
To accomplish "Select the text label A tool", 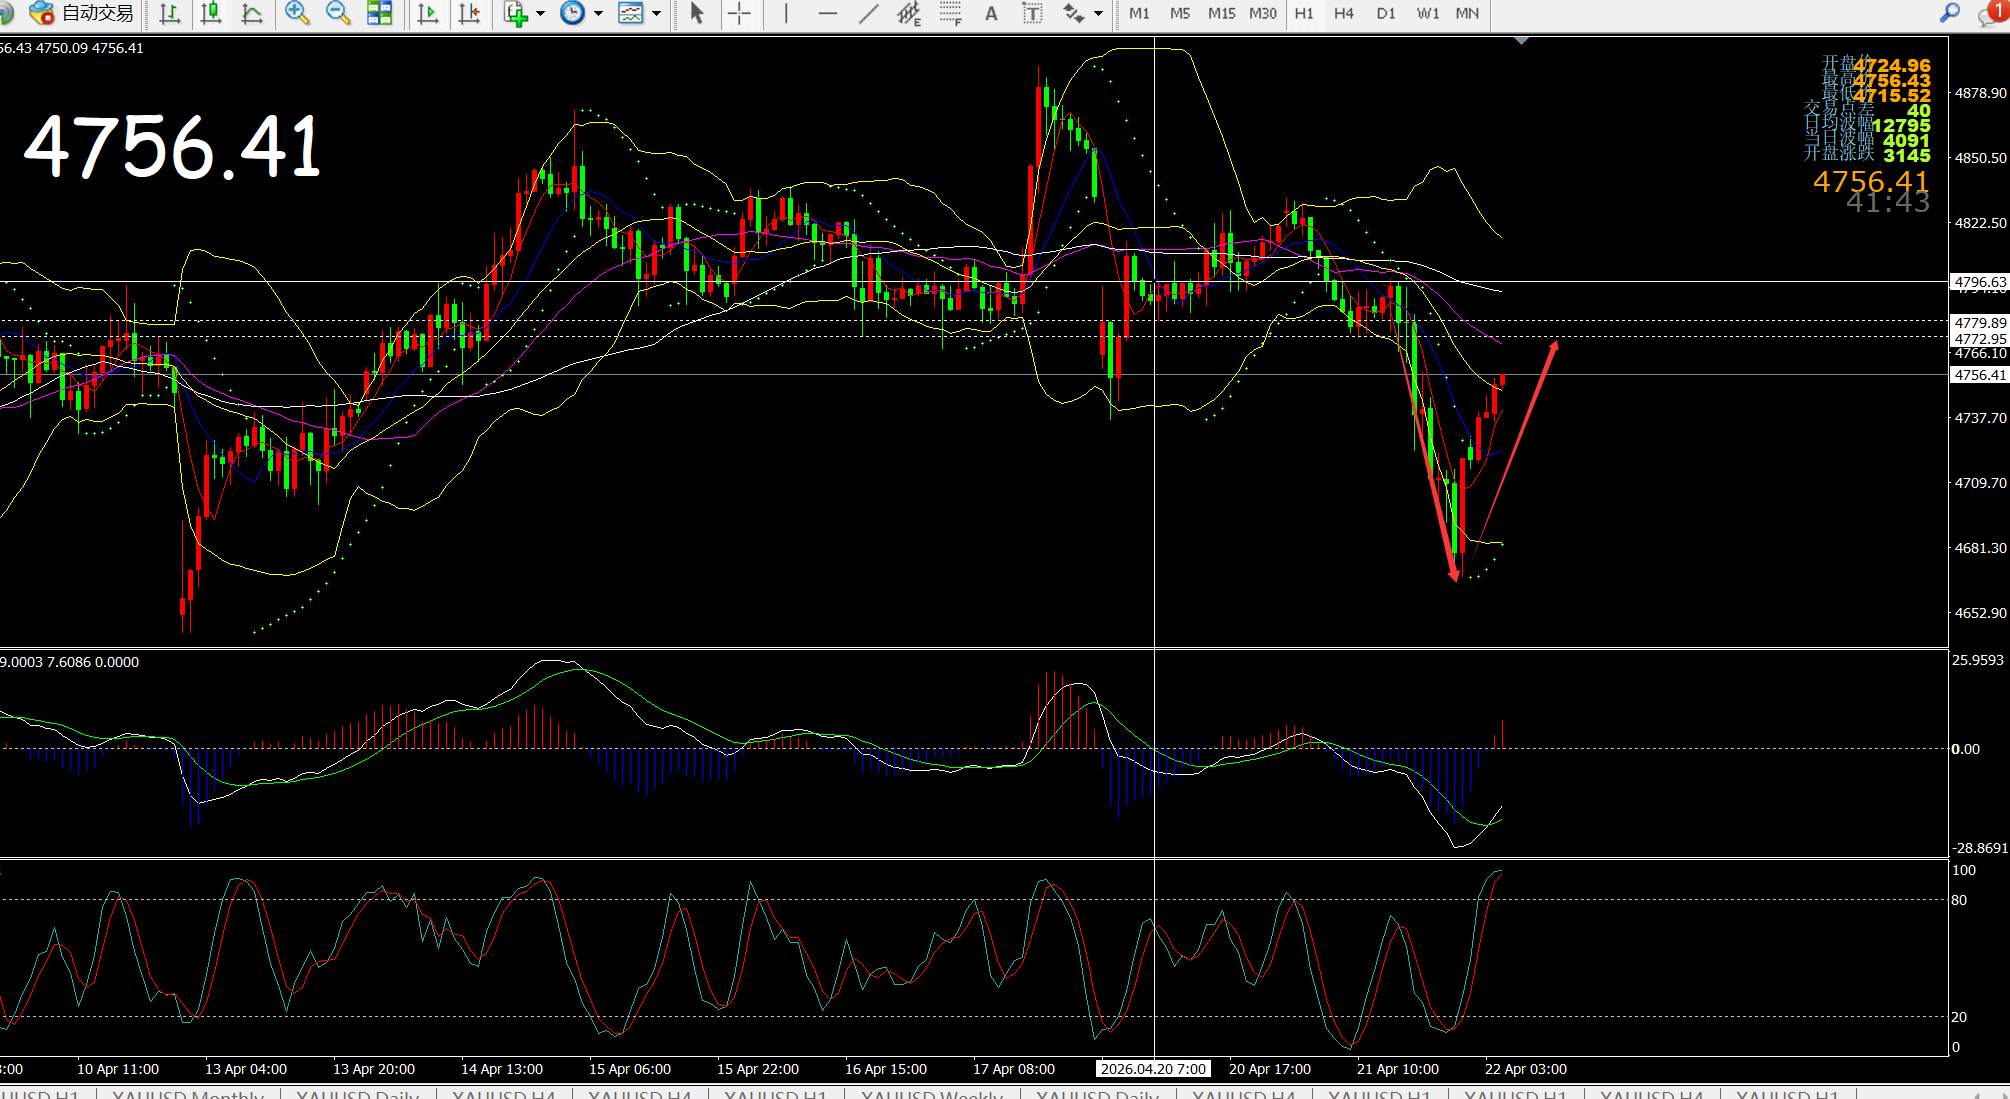I will click(x=991, y=13).
